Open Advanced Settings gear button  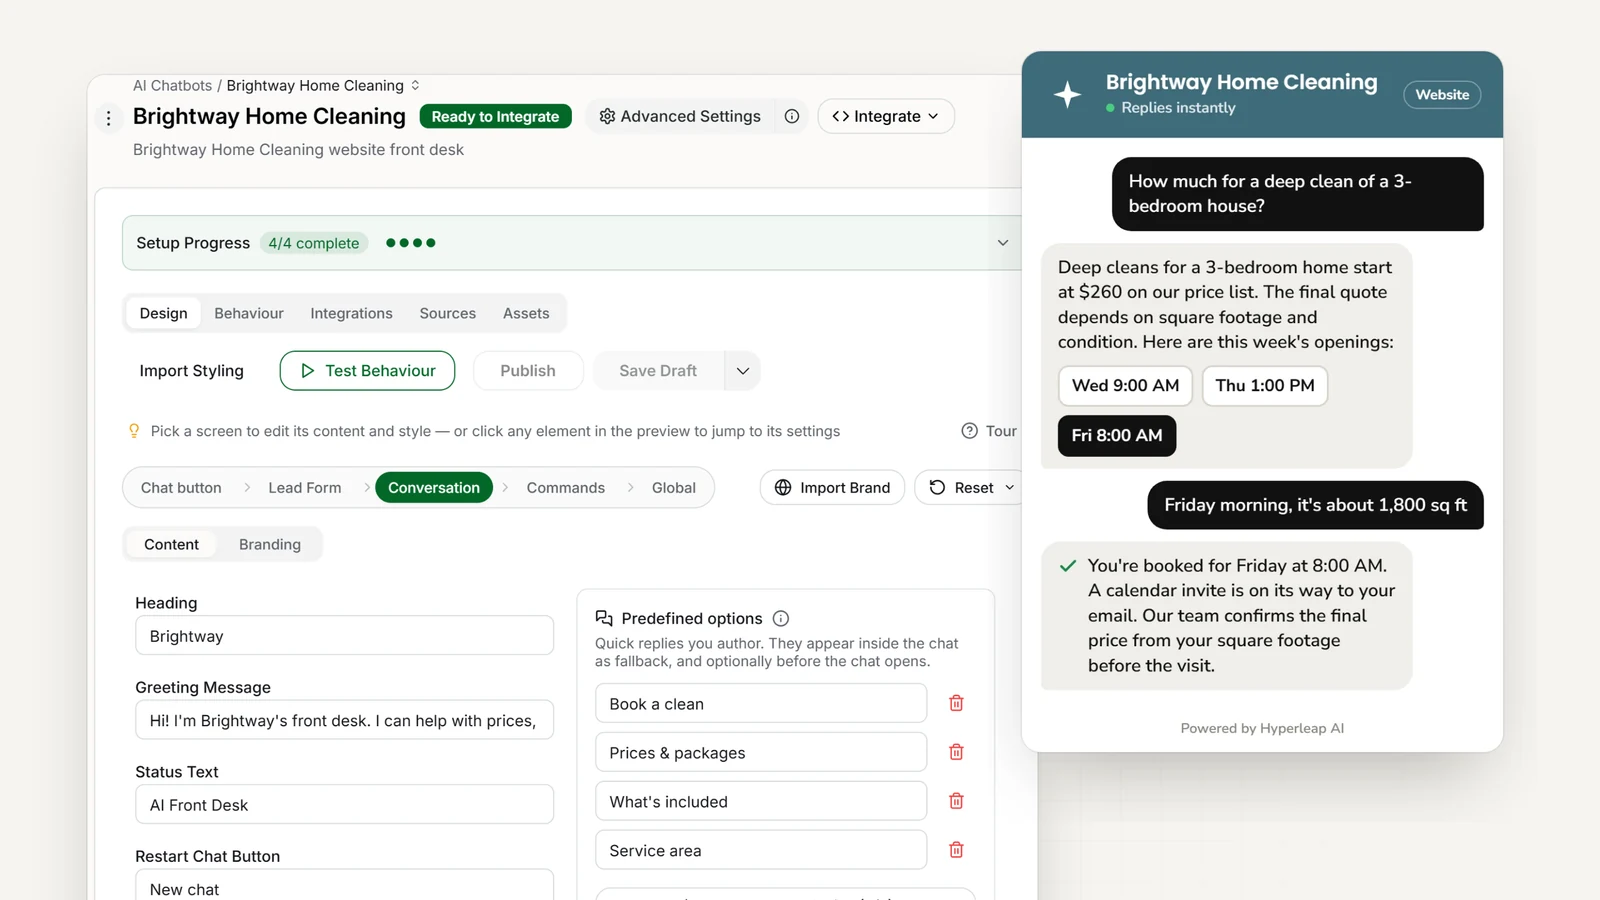pos(680,116)
